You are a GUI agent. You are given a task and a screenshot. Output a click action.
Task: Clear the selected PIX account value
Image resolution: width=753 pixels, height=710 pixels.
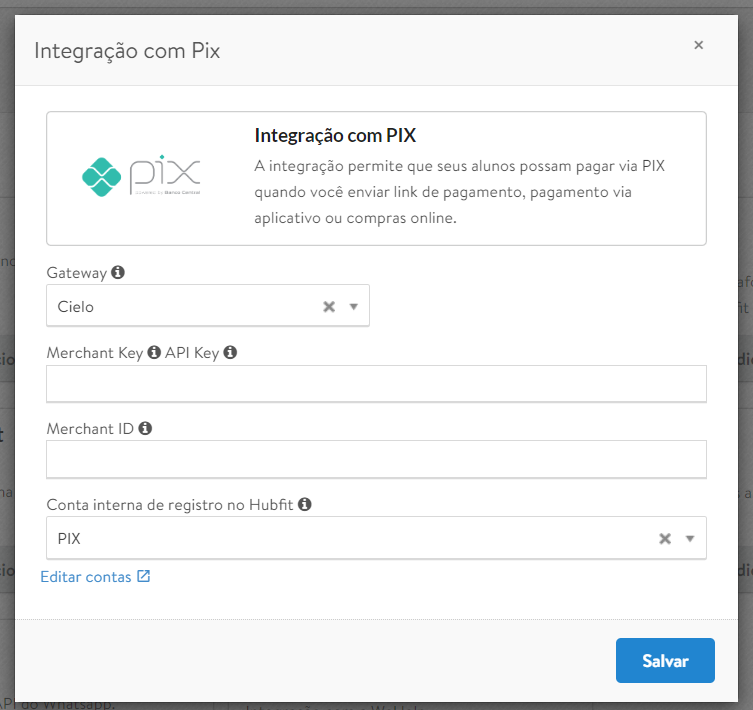(665, 539)
